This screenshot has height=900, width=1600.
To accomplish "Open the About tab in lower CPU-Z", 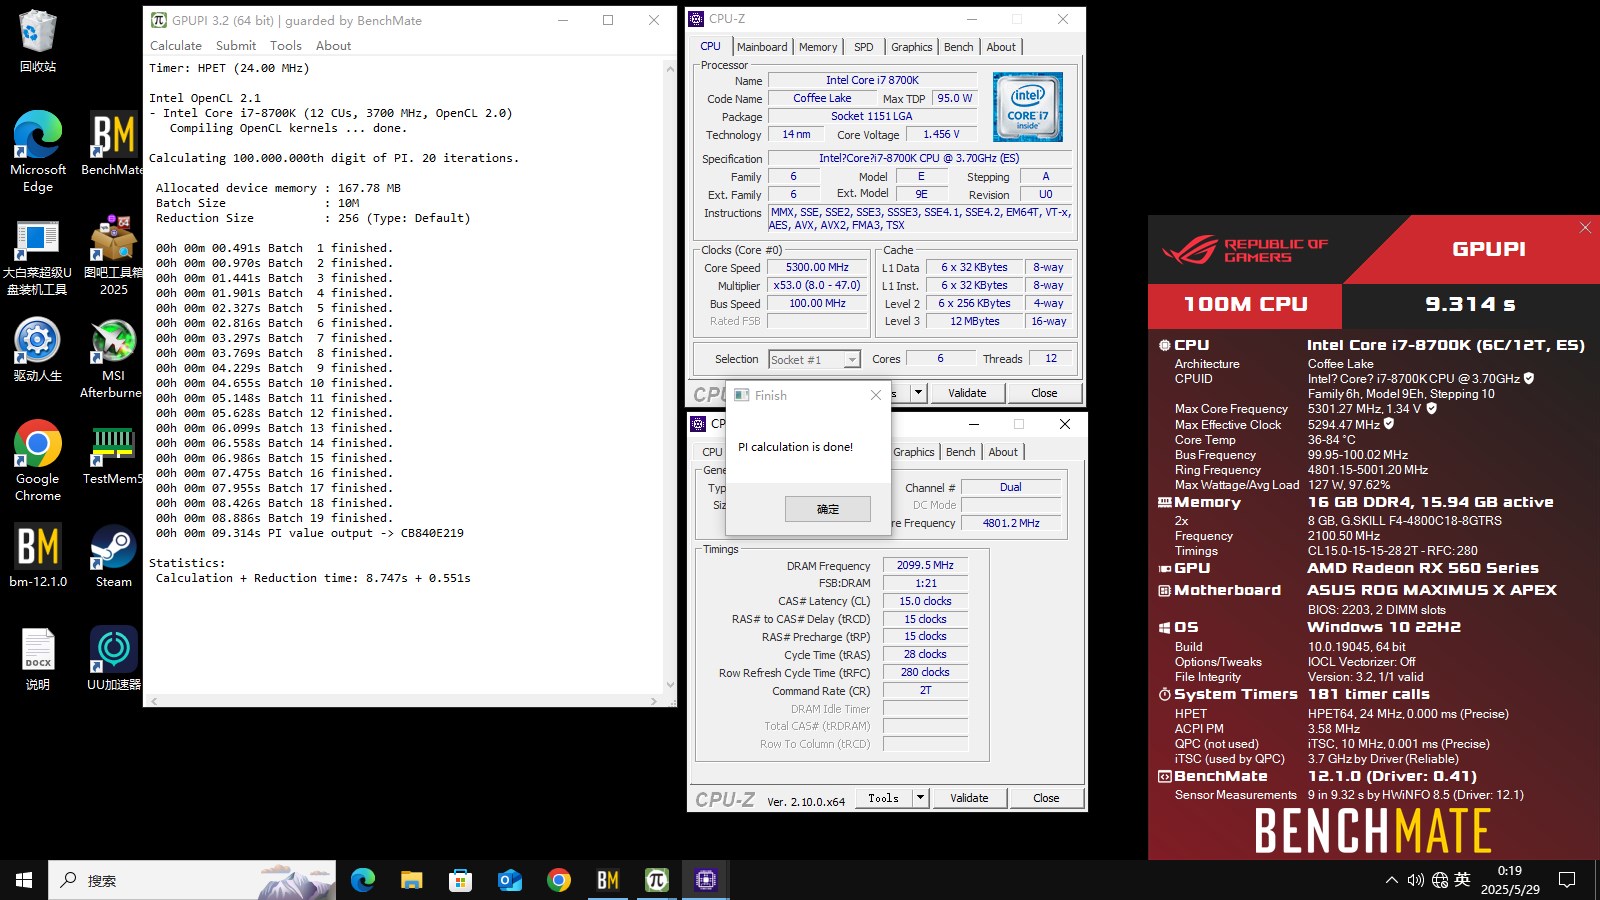I will pyautogui.click(x=1003, y=452).
